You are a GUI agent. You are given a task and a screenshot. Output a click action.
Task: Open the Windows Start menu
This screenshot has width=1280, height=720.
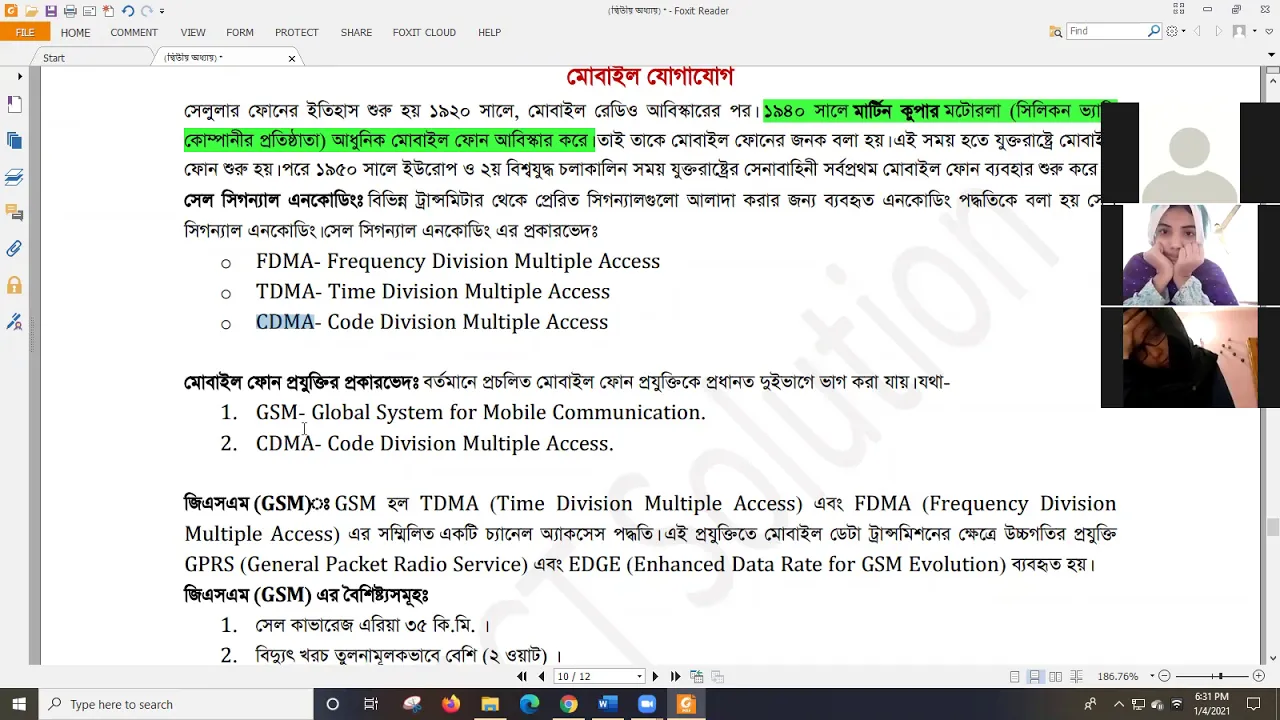19,704
